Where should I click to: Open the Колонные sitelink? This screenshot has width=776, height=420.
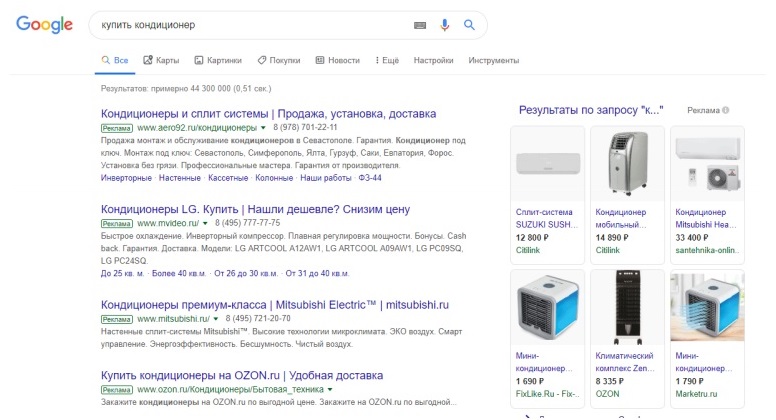274,178
